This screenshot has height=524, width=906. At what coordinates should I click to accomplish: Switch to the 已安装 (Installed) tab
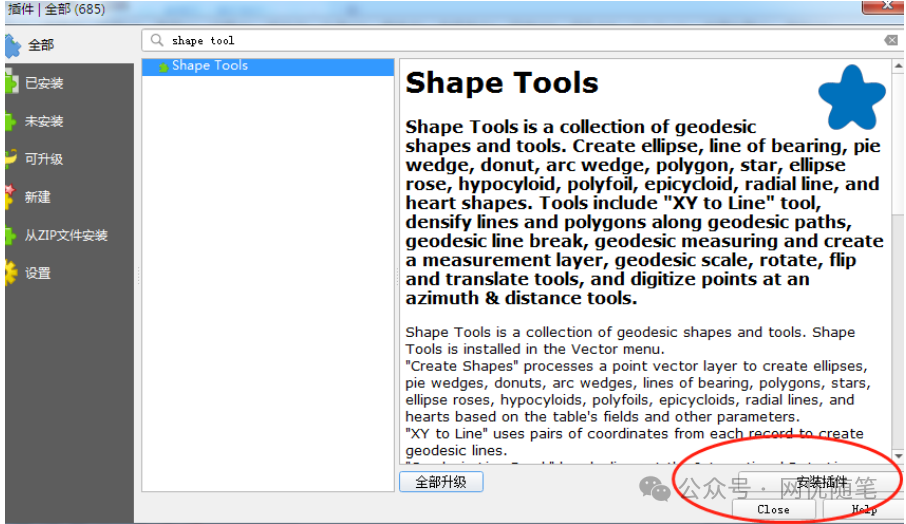pos(68,83)
